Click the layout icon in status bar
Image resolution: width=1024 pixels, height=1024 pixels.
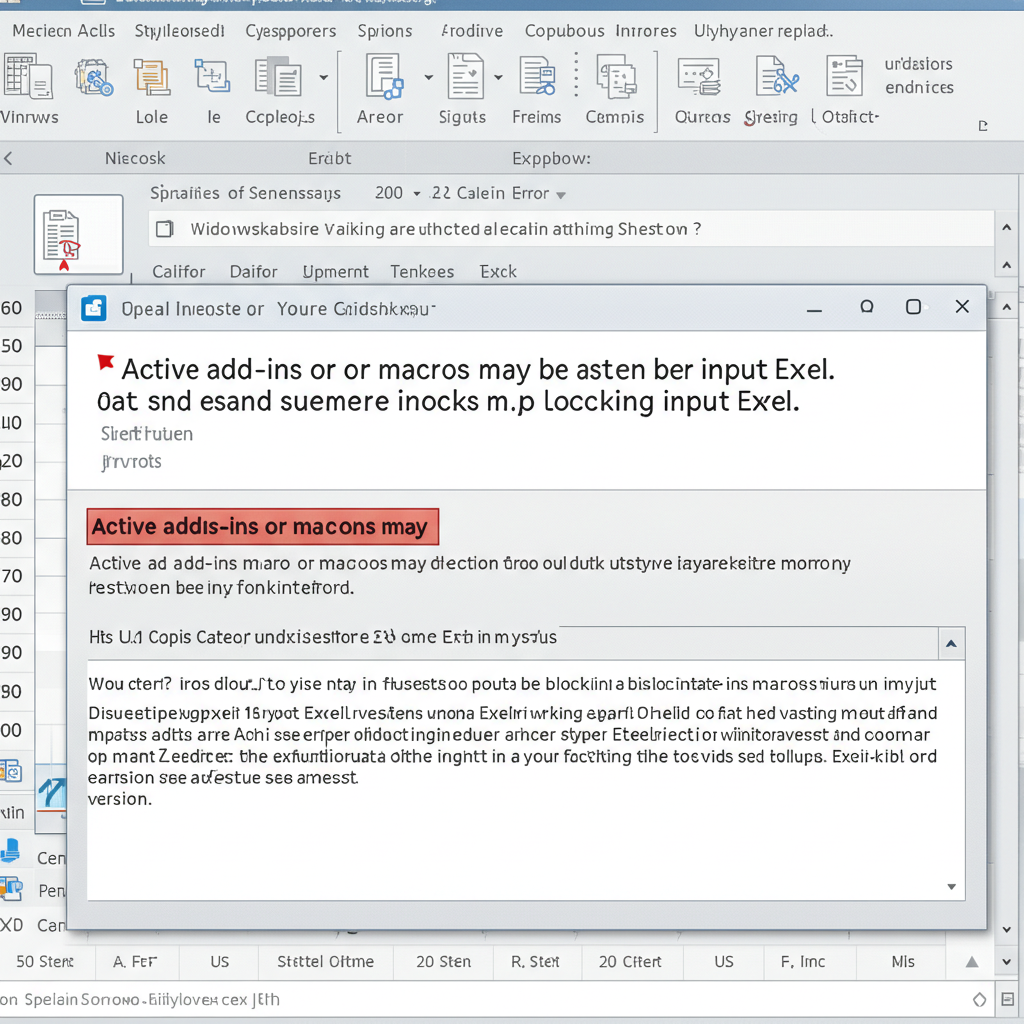[1007, 1000]
